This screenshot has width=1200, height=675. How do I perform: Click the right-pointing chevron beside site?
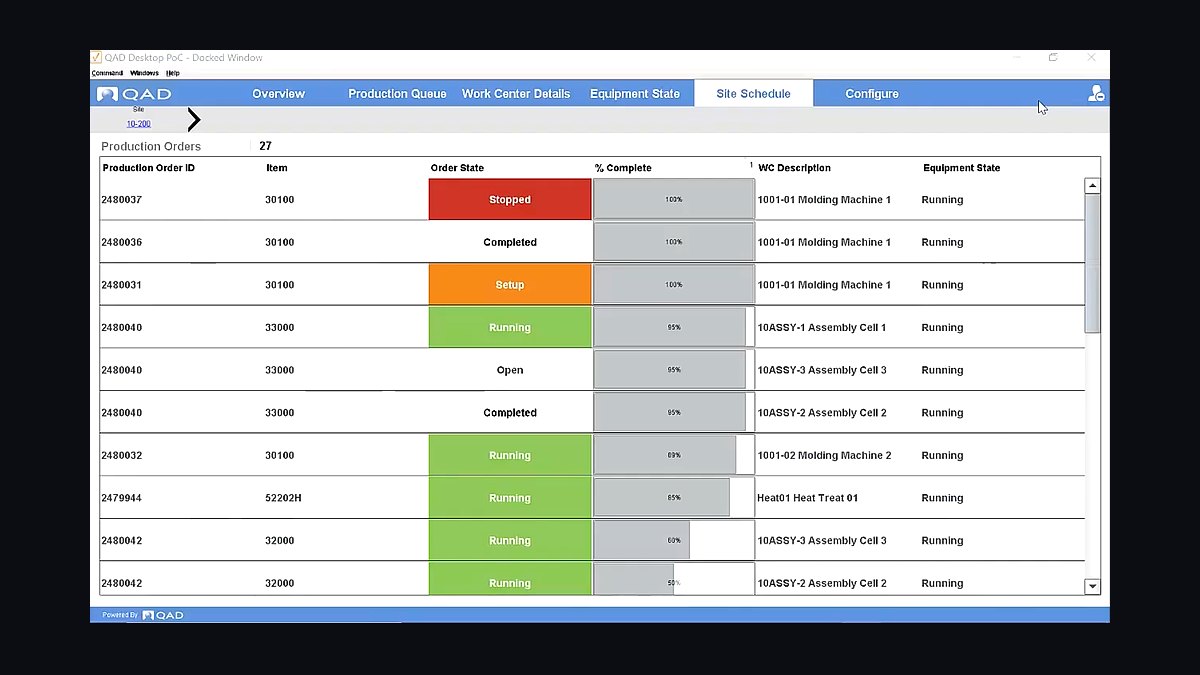pyautogui.click(x=194, y=120)
